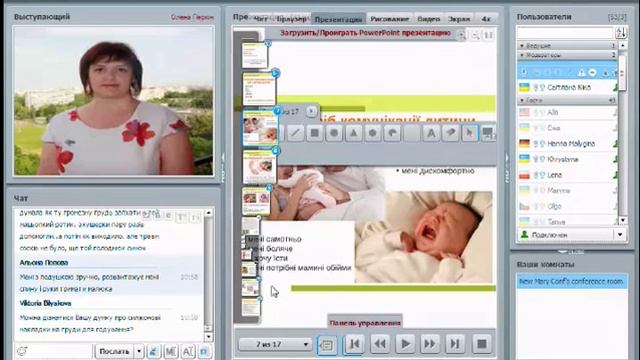Select user Lena in the guest list
640x360 pixels.
tap(567, 175)
